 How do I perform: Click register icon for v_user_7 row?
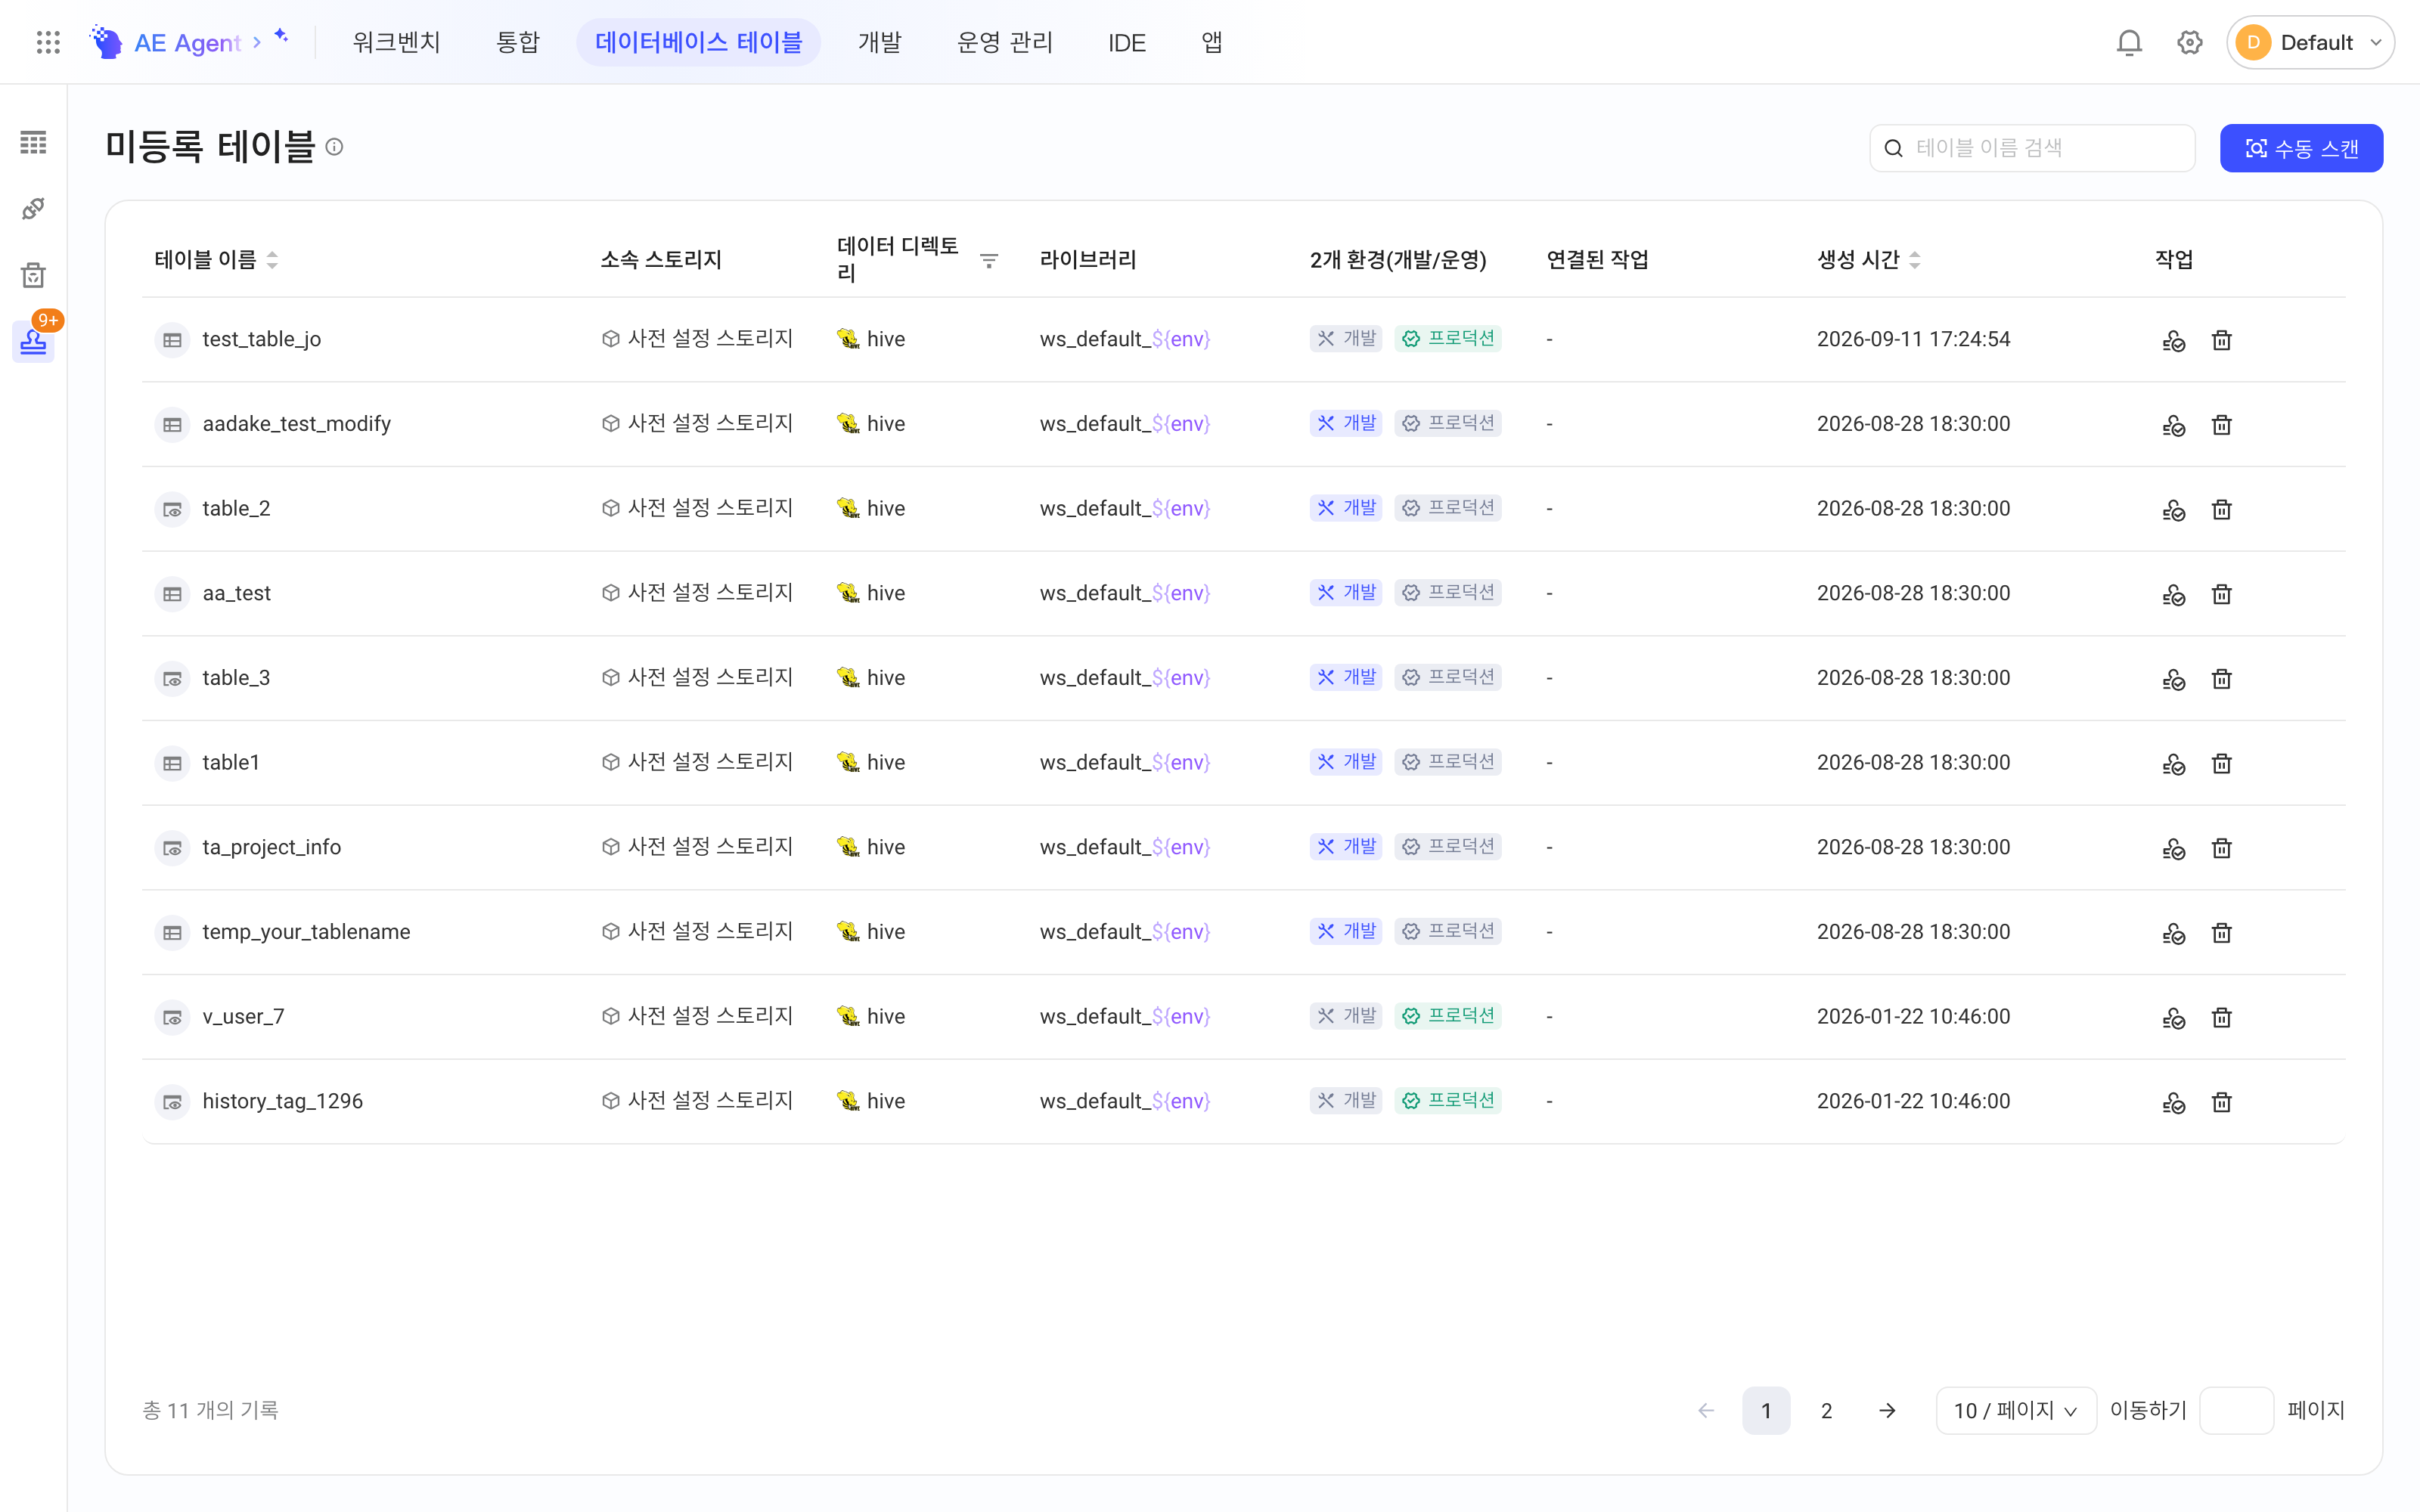coord(2173,1018)
